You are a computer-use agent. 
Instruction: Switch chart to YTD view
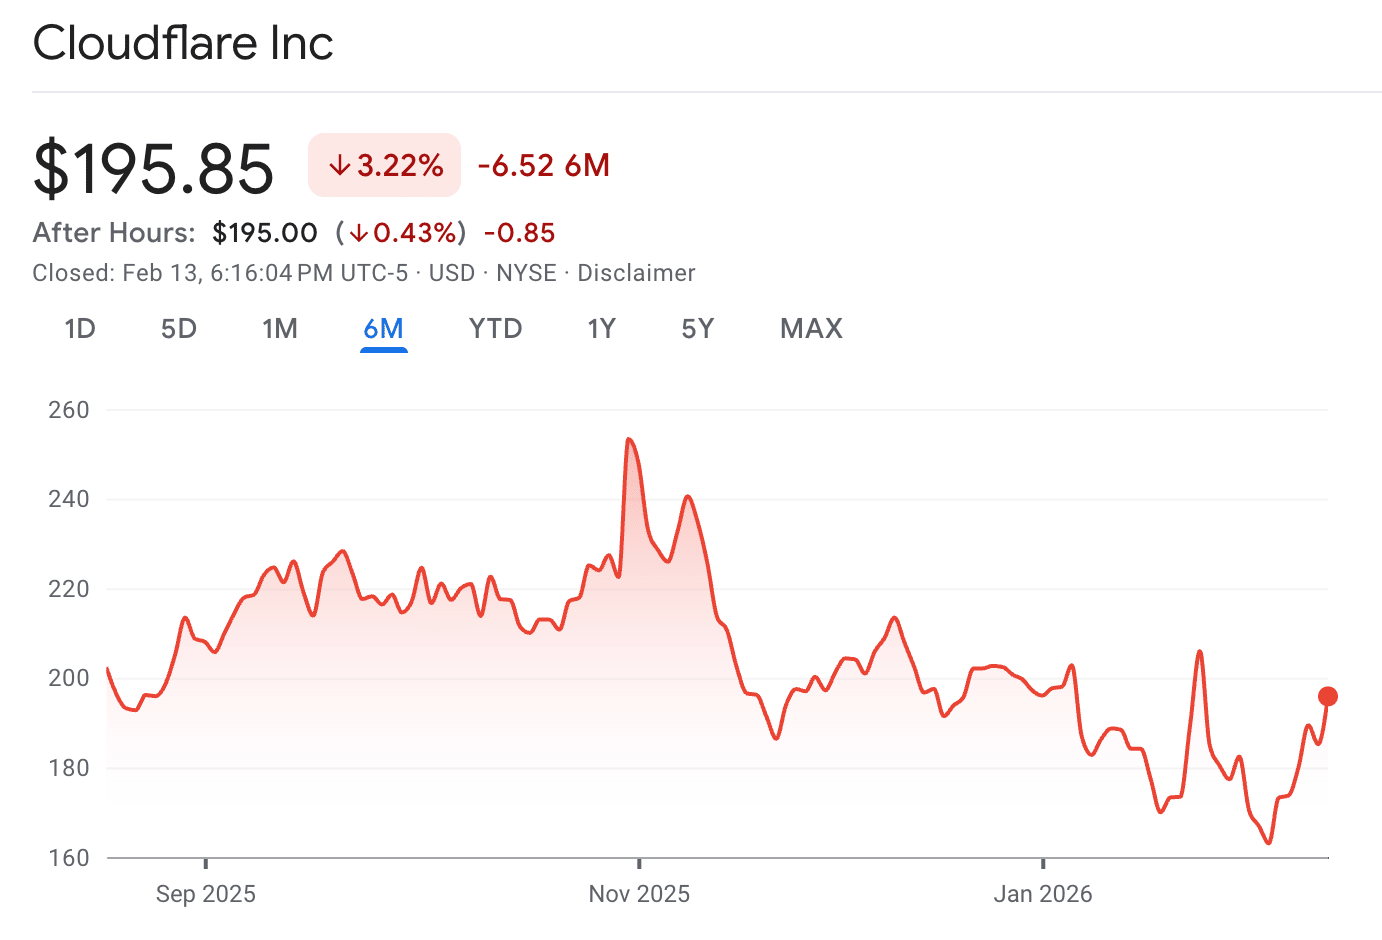tap(495, 329)
